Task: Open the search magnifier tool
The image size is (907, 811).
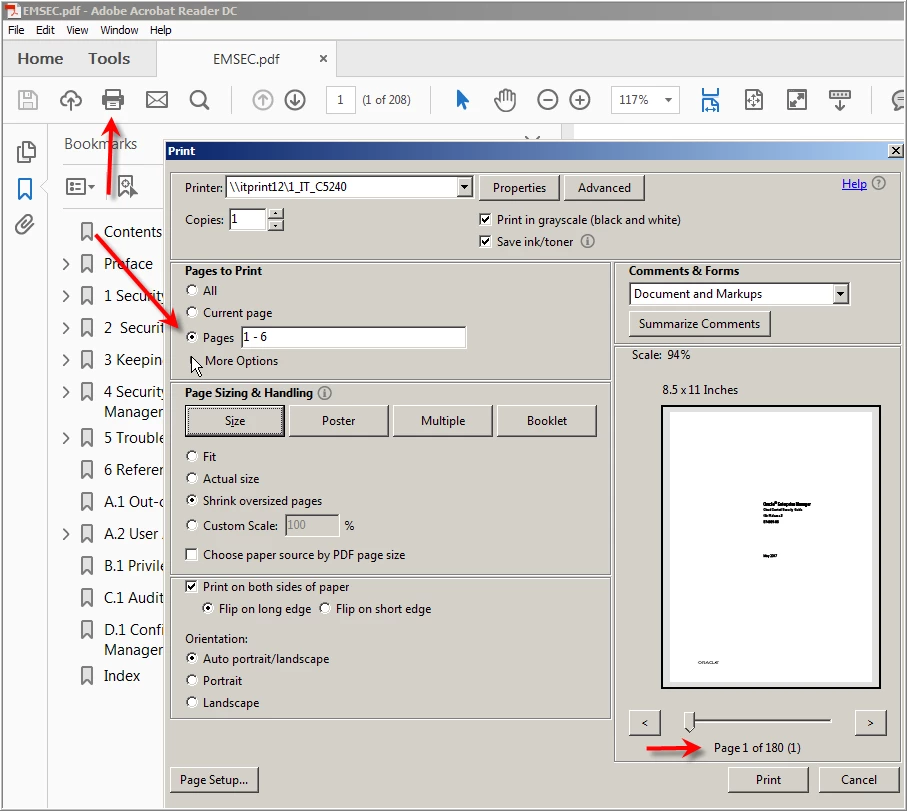Action: pos(200,100)
